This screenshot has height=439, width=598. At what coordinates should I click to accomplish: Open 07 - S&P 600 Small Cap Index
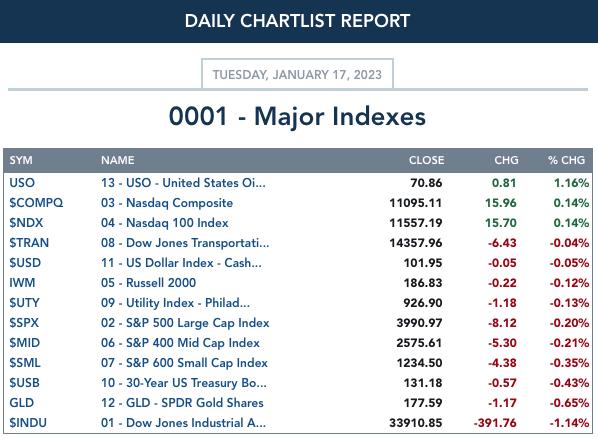pos(184,363)
